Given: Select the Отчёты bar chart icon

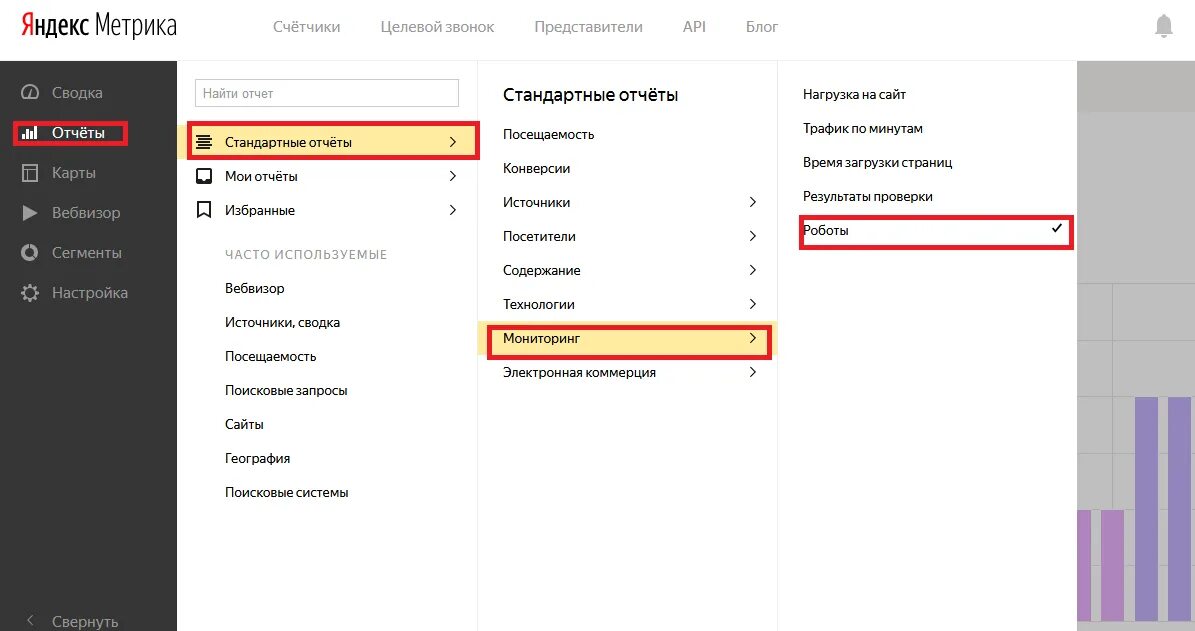Looking at the screenshot, I should pos(30,133).
